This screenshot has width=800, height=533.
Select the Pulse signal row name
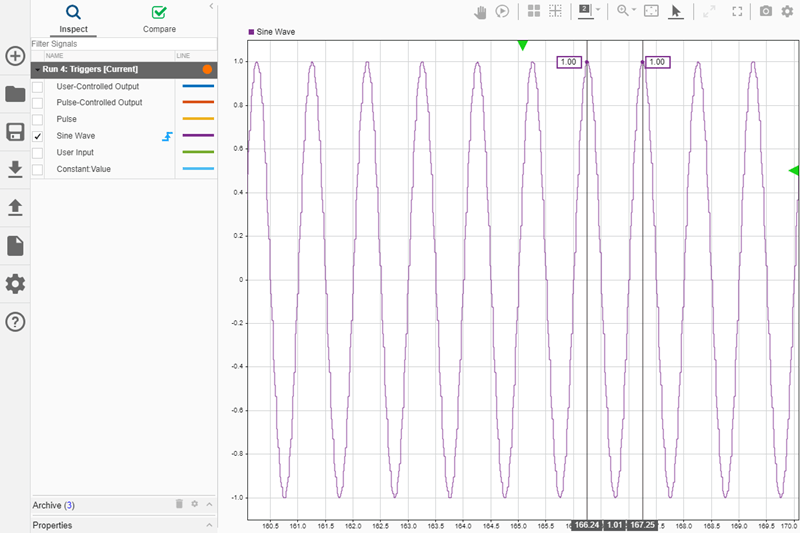(x=66, y=119)
